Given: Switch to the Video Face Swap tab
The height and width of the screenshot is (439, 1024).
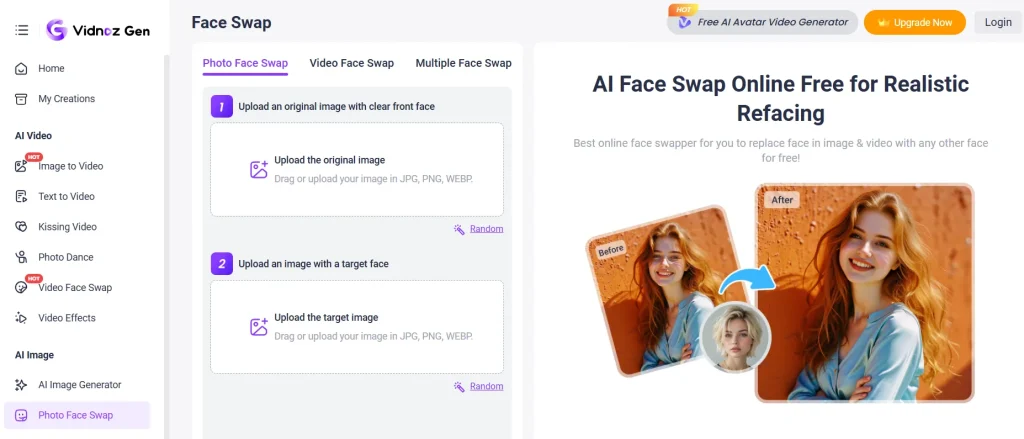Looking at the screenshot, I should (x=351, y=63).
